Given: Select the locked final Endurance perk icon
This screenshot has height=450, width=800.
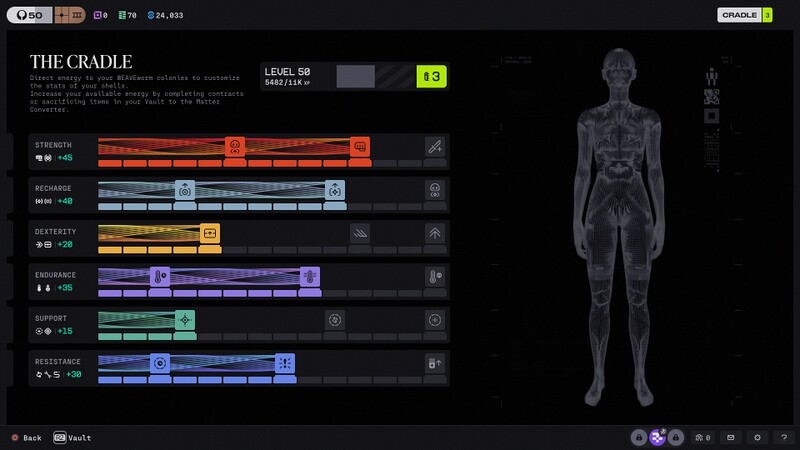Looking at the screenshot, I should coord(435,277).
